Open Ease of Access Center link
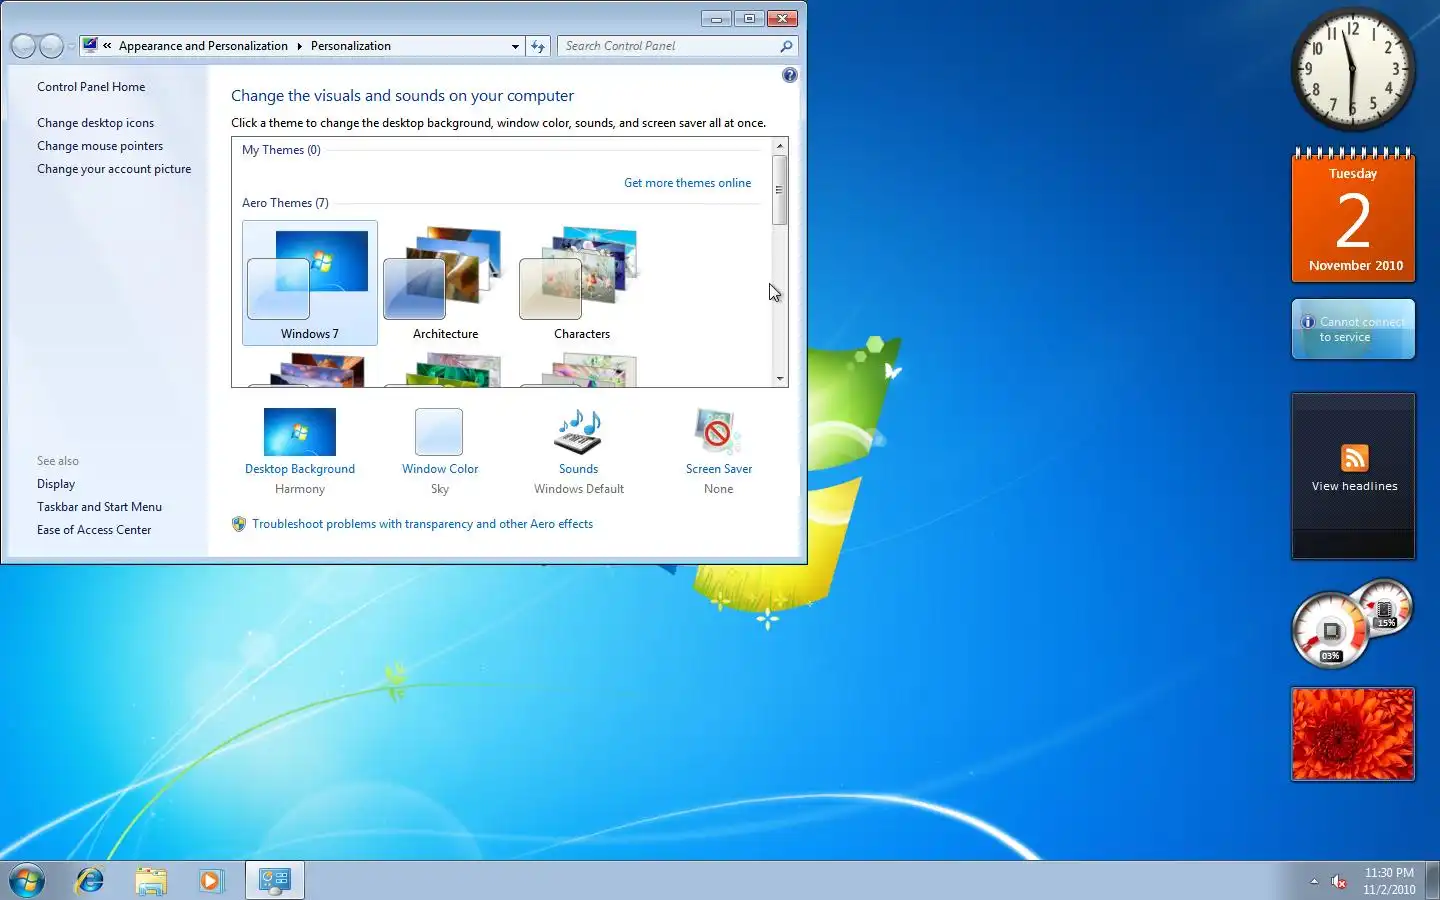This screenshot has height=900, width=1440. coord(94,530)
